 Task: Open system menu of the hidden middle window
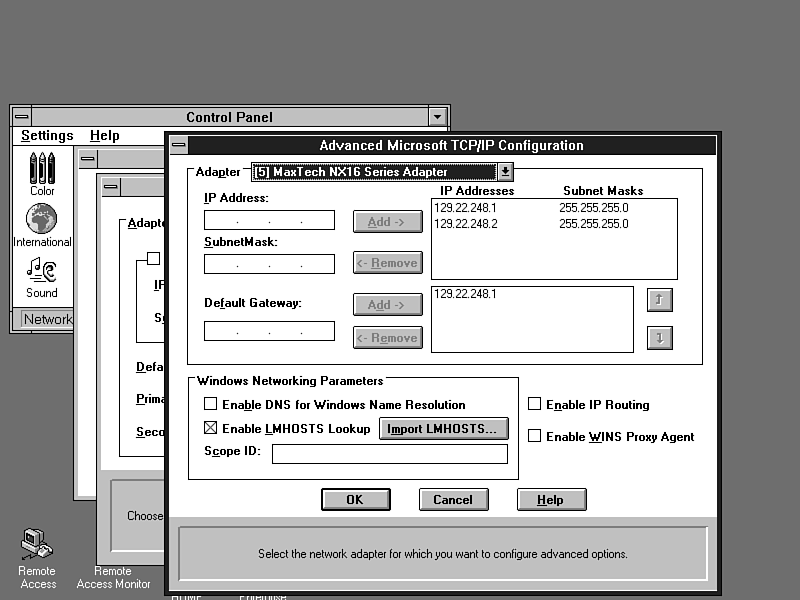(x=88, y=159)
